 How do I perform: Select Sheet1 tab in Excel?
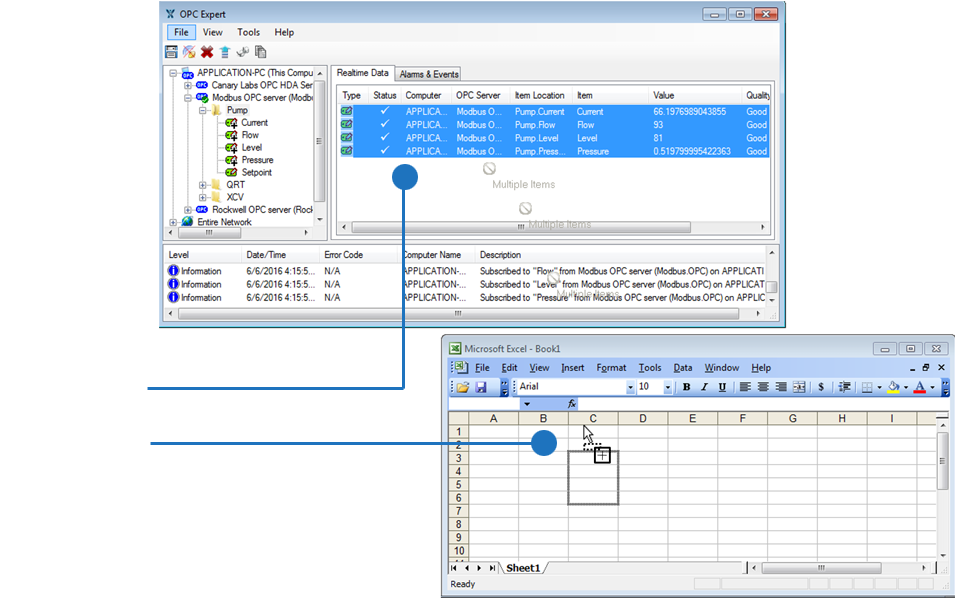(524, 567)
